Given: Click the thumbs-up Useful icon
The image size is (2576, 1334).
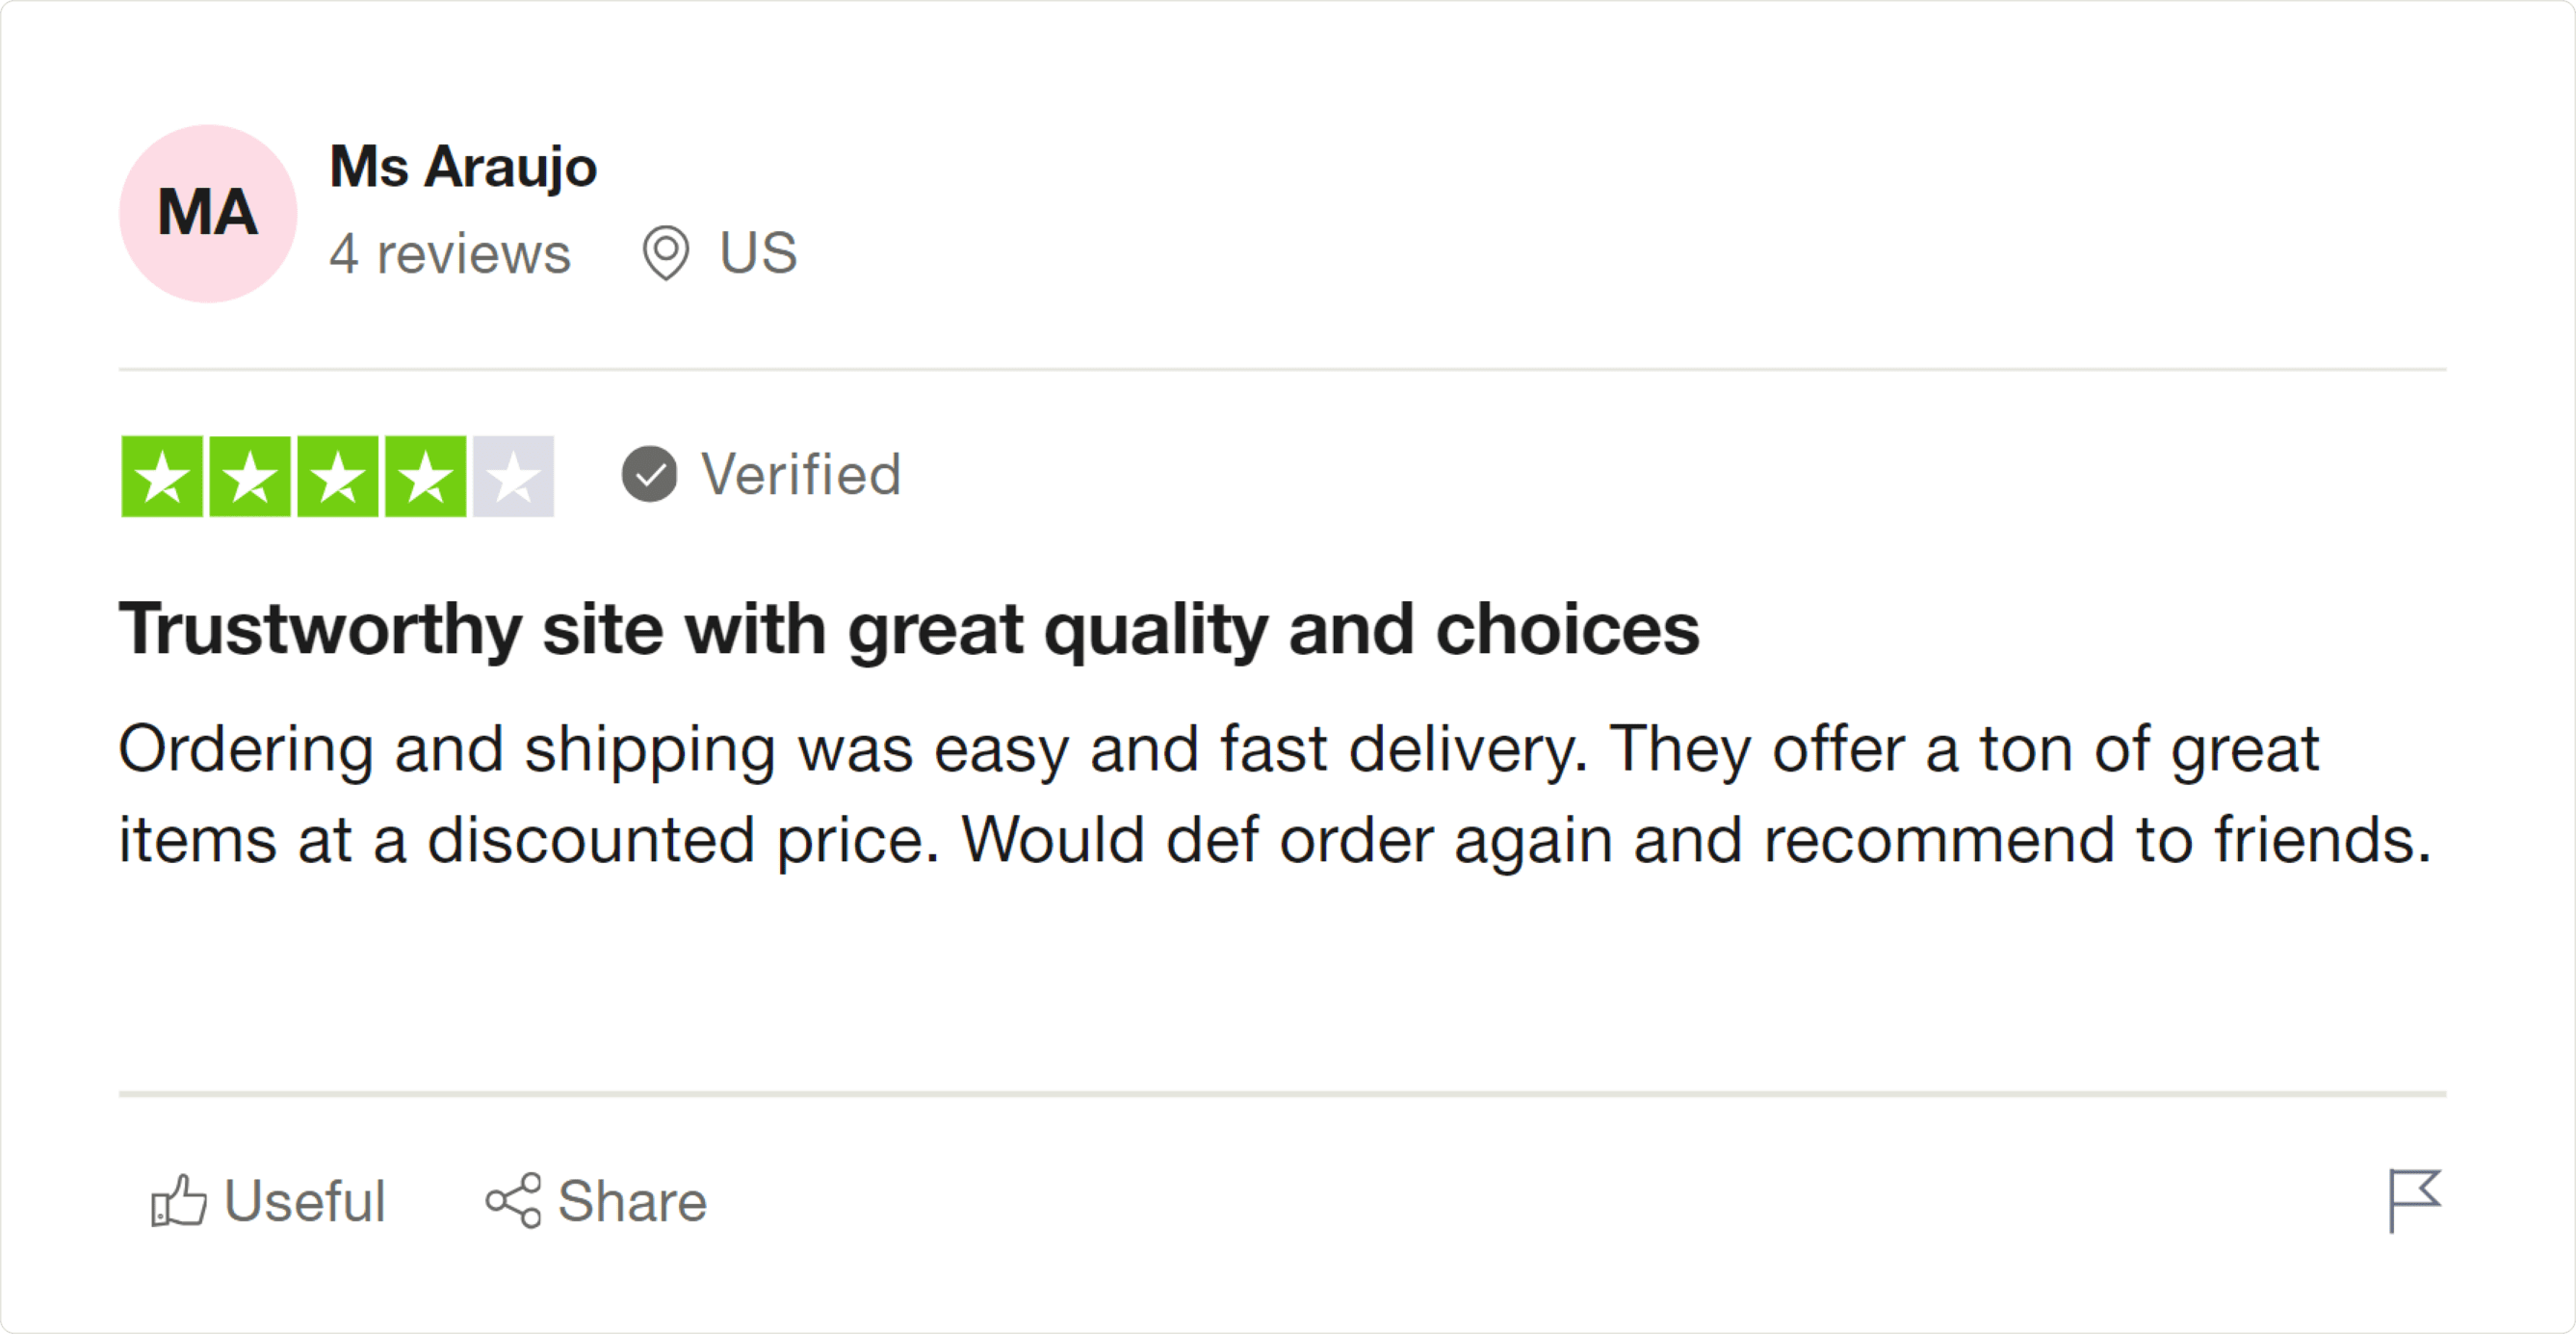Looking at the screenshot, I should 178,1200.
